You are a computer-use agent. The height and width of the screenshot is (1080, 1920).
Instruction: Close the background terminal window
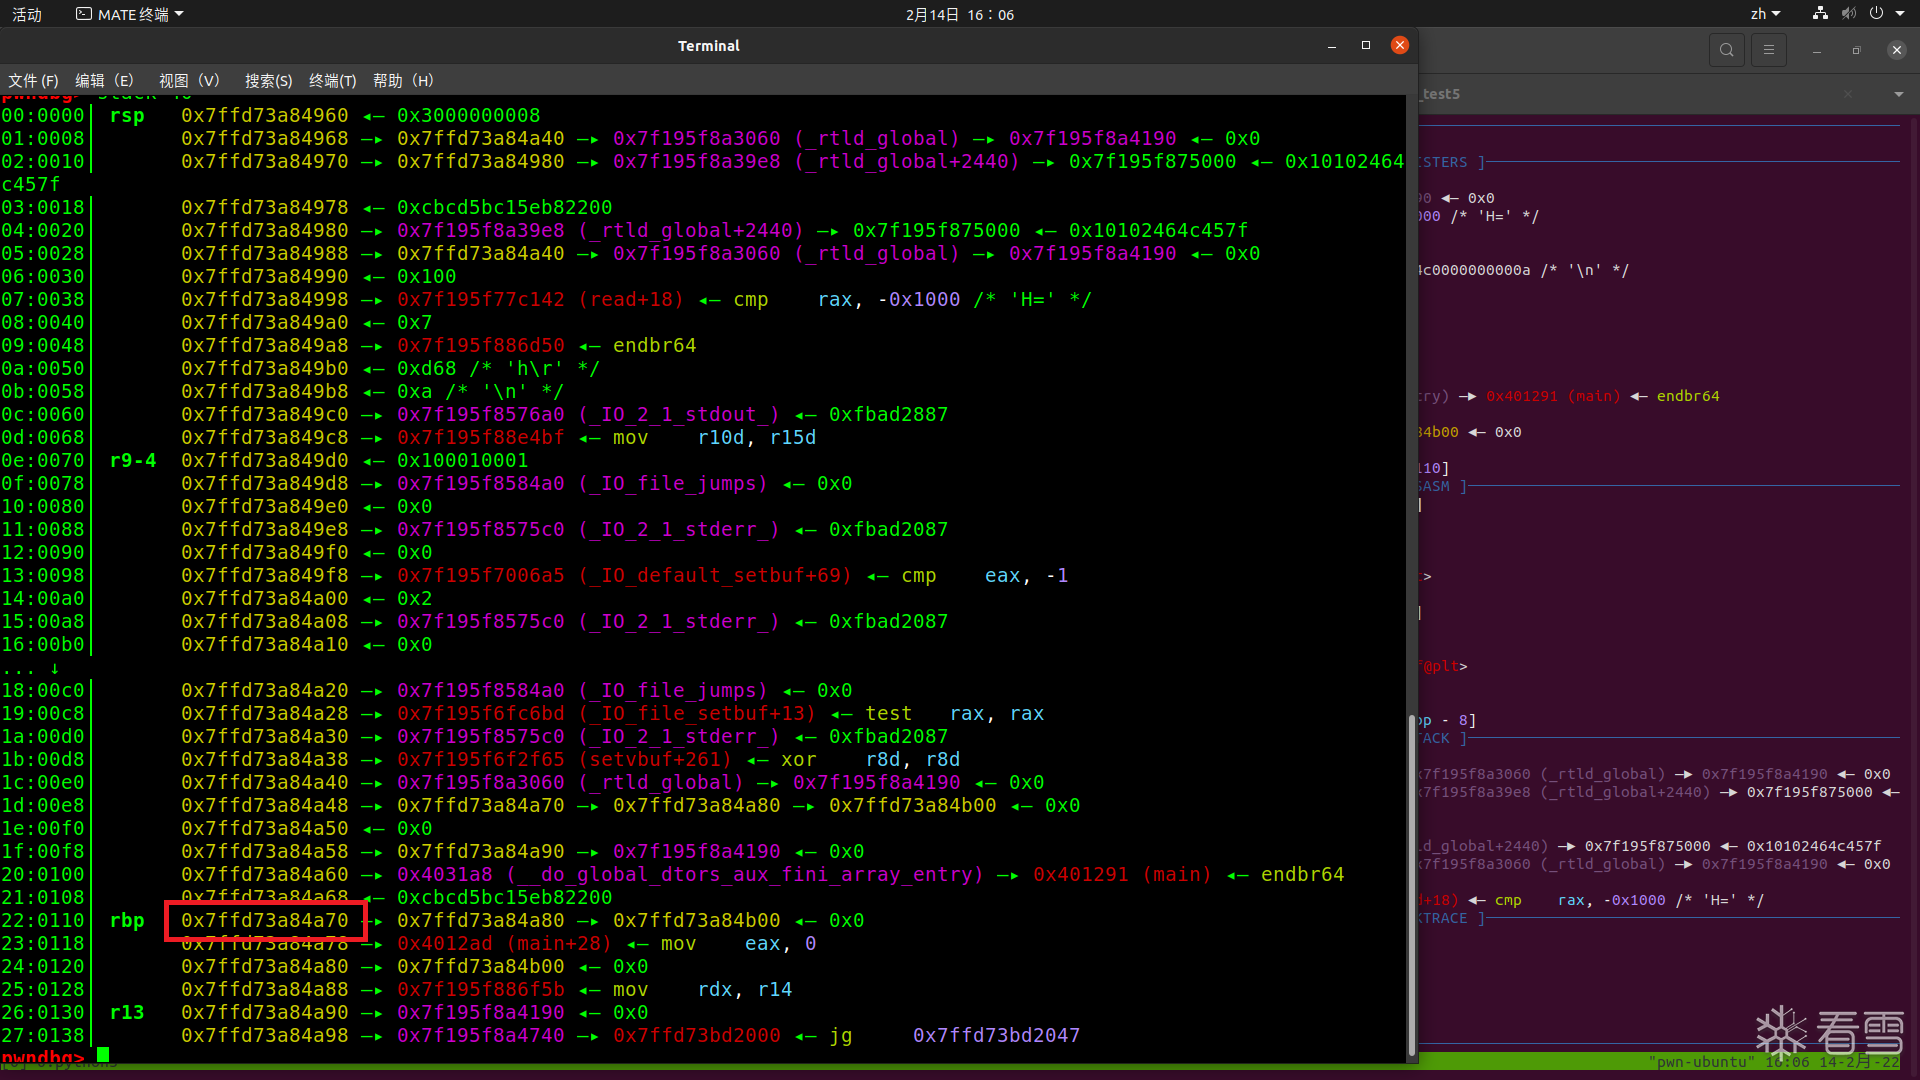[1896, 50]
